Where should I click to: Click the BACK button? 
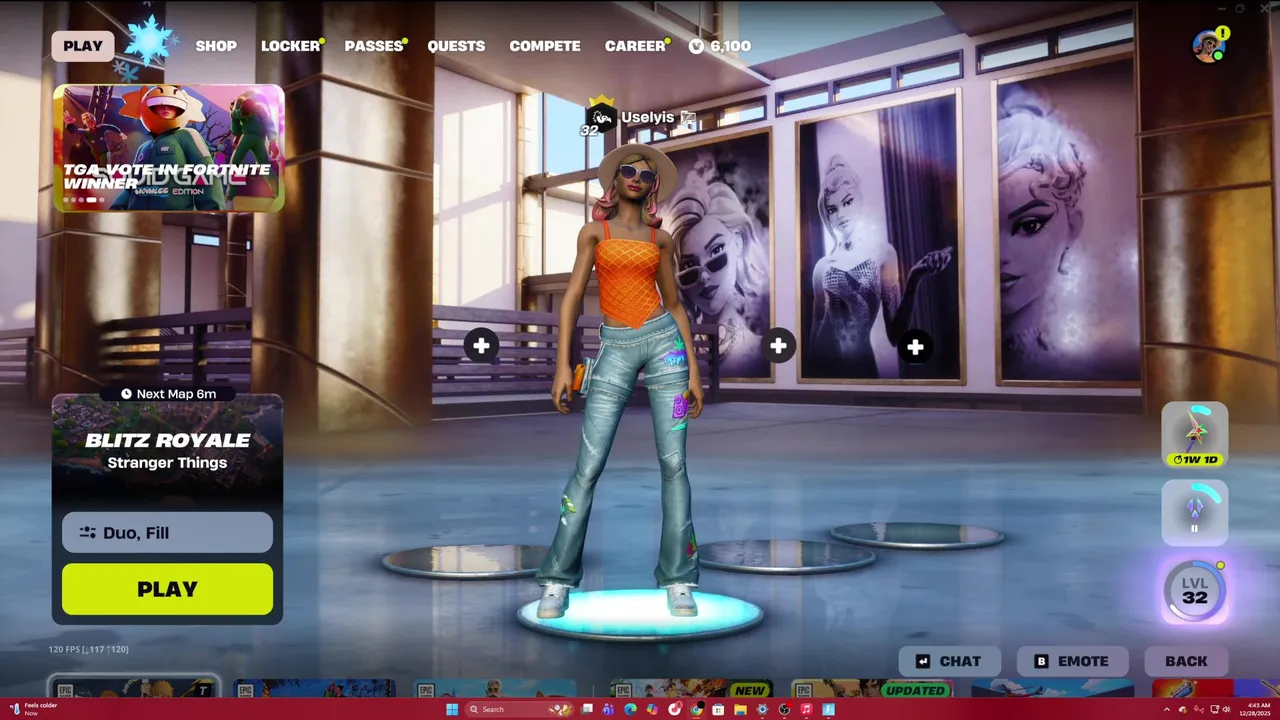1186,661
